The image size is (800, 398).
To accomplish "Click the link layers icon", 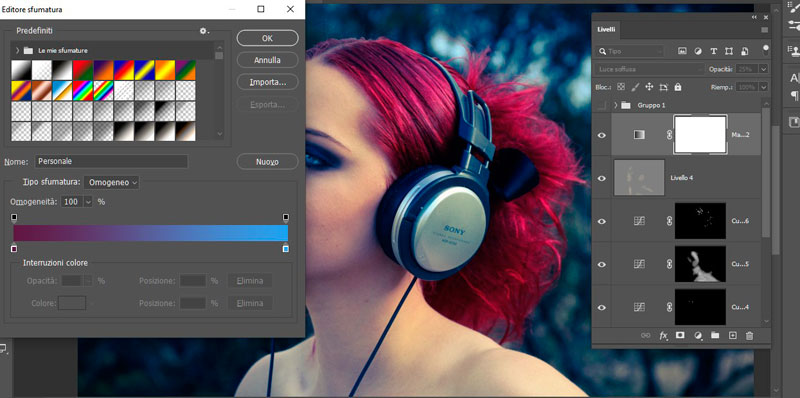I will click(645, 335).
